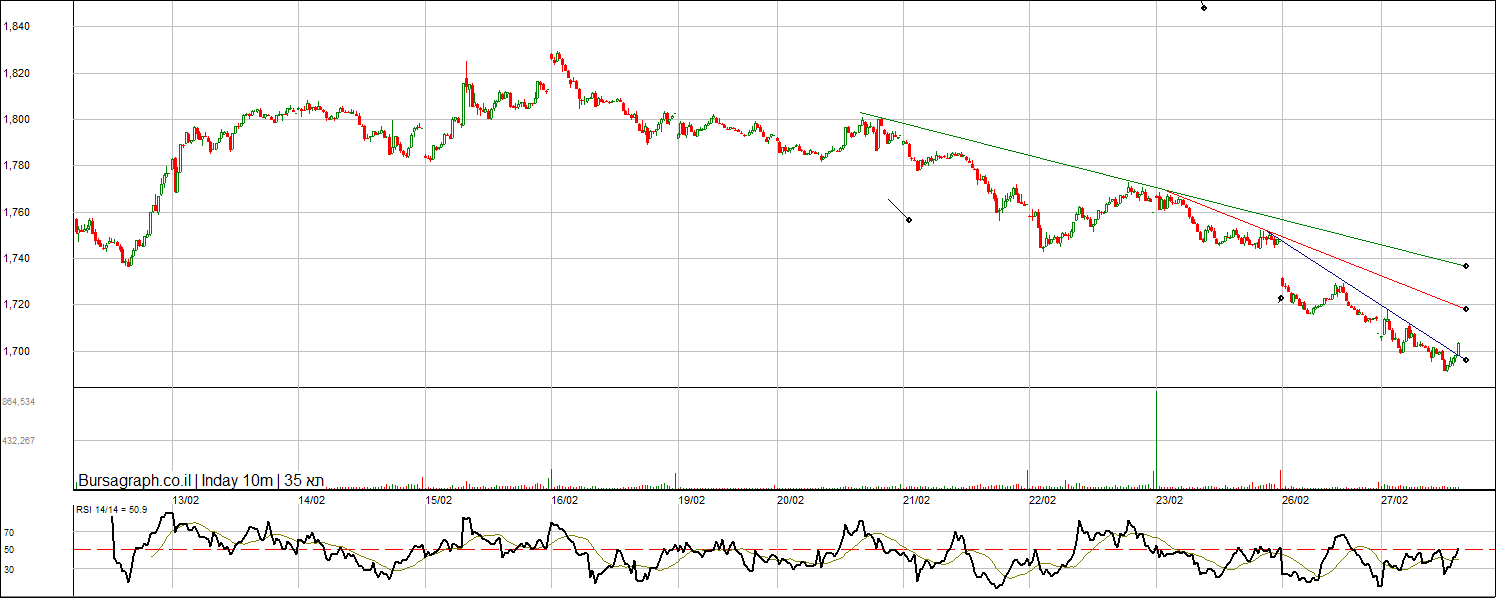Click the 432,267 volume axis label

click(x=19, y=440)
